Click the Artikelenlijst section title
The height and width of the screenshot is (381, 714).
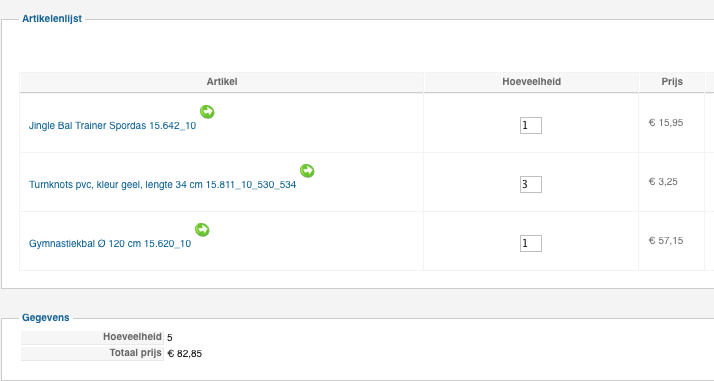point(52,19)
